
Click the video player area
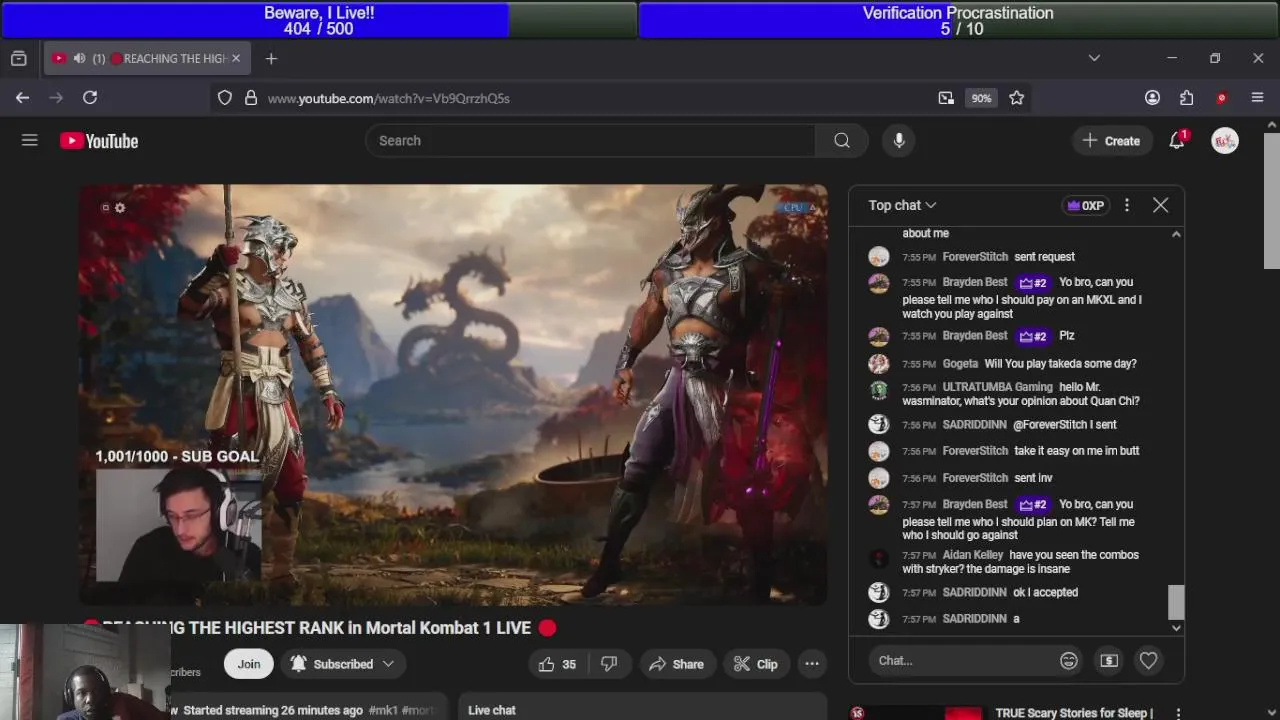pos(453,394)
